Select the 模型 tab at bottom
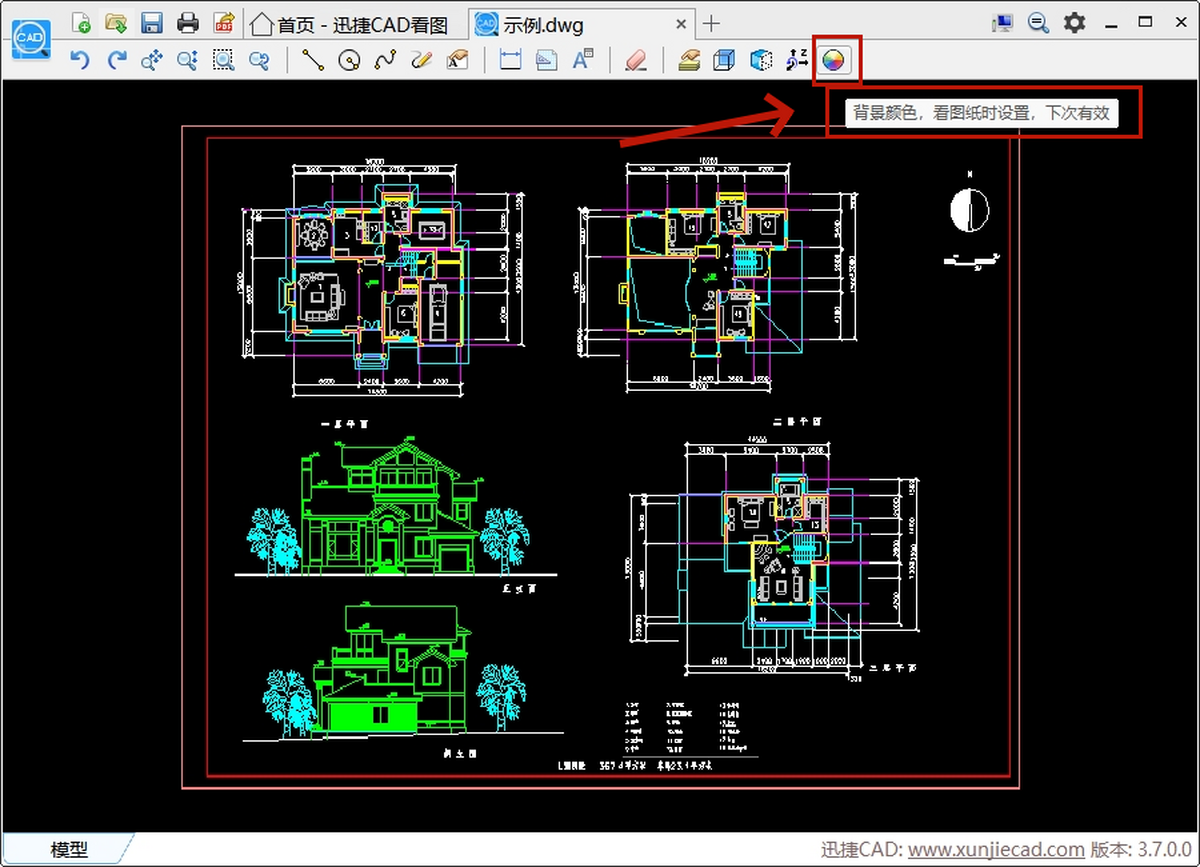Image resolution: width=1200 pixels, height=867 pixels. (x=69, y=850)
